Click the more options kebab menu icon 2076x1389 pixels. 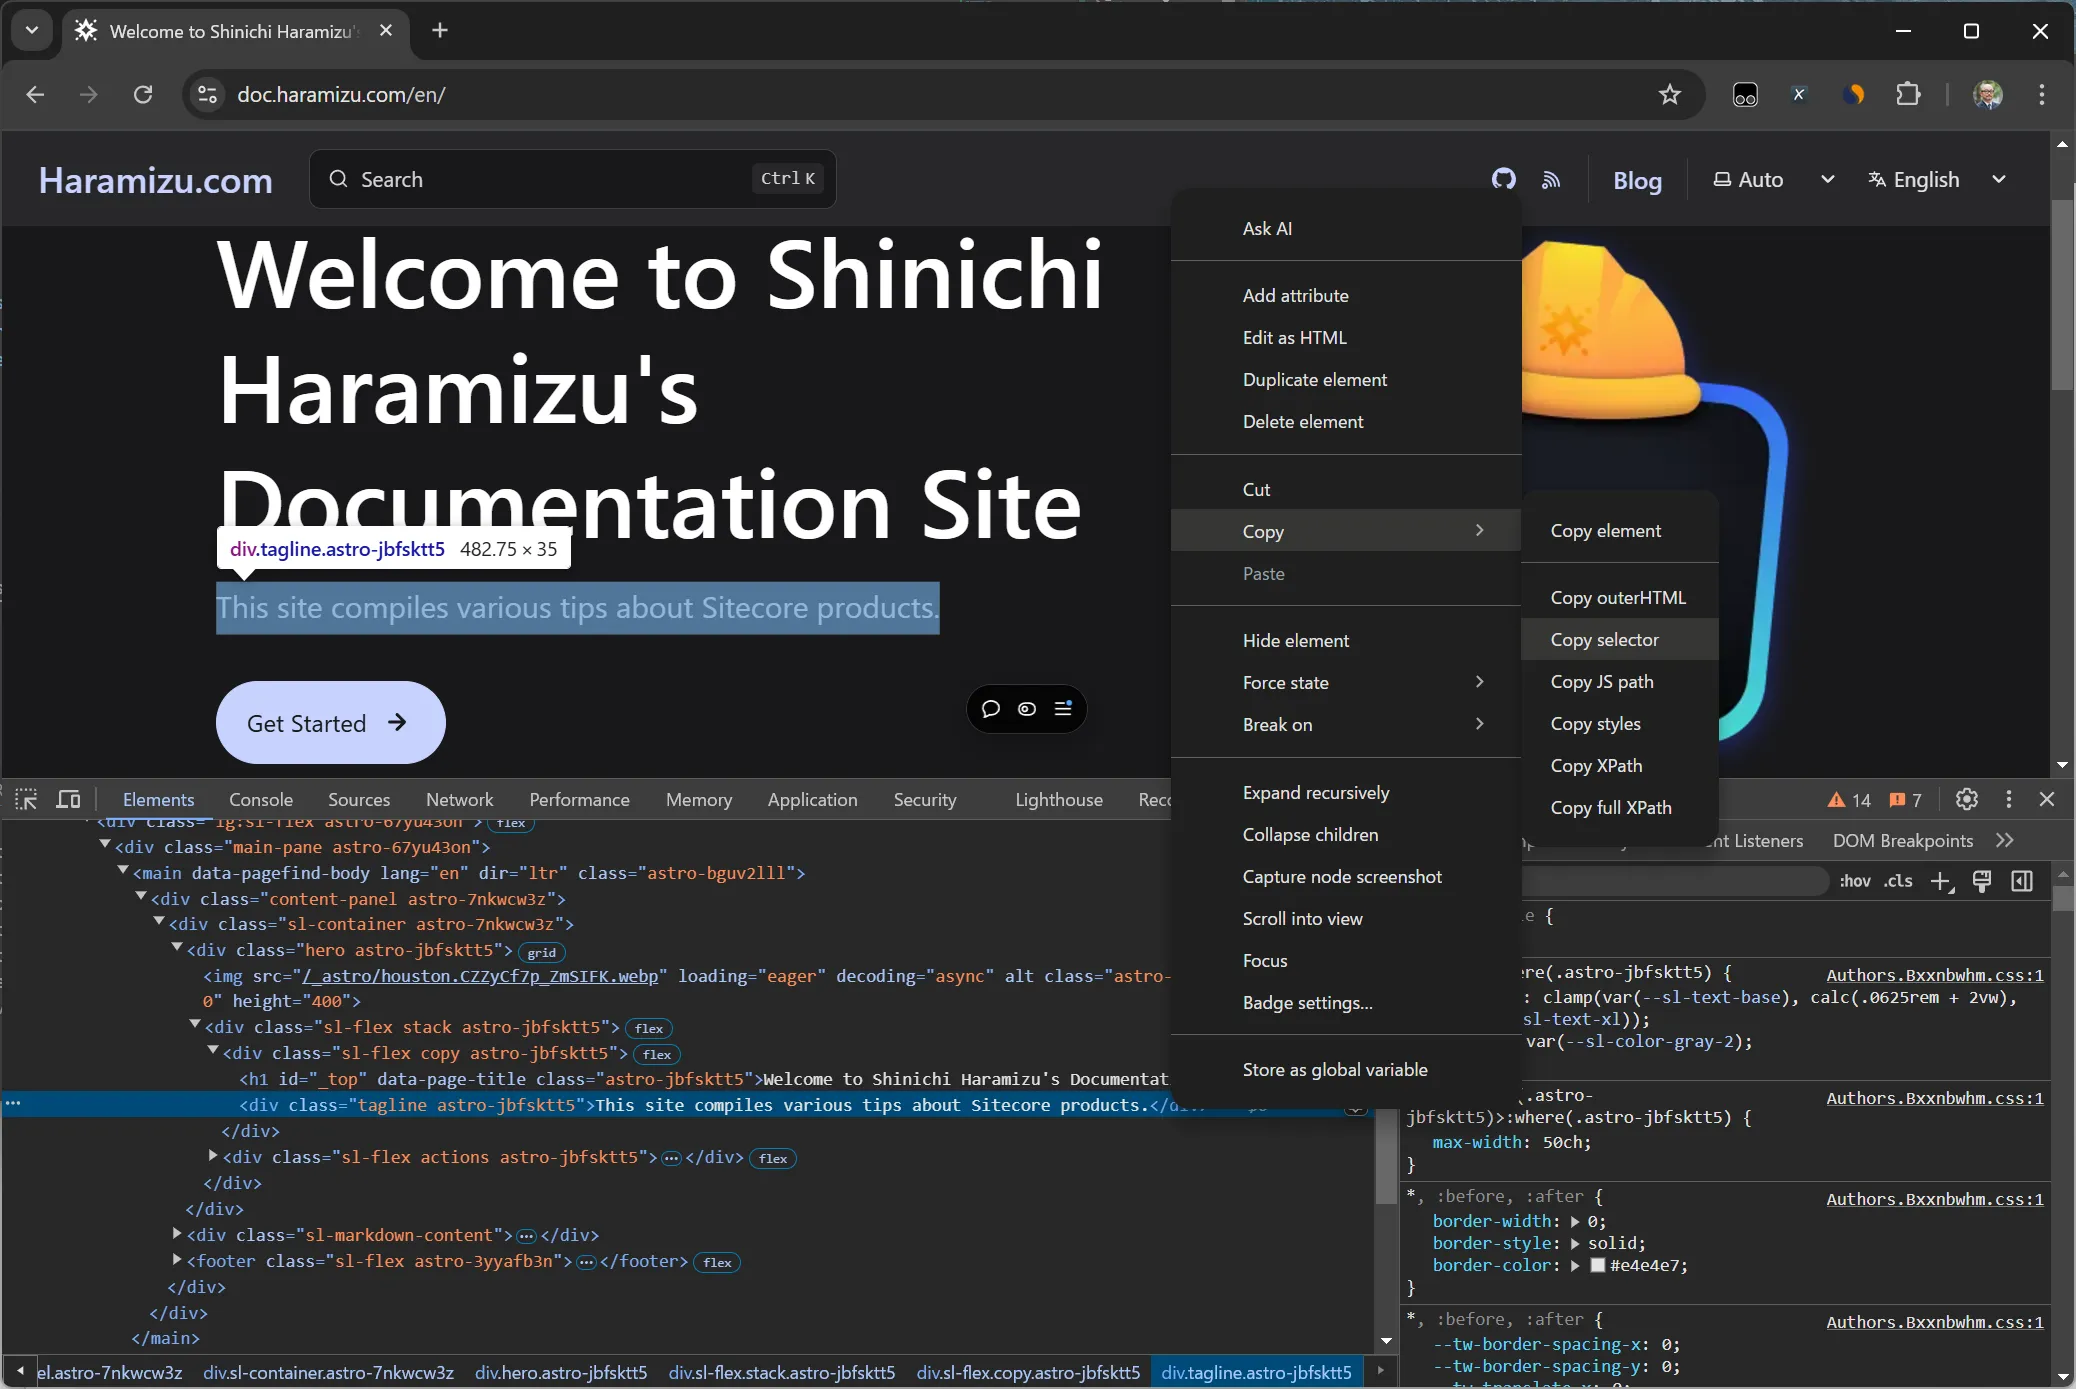pos(2009,798)
